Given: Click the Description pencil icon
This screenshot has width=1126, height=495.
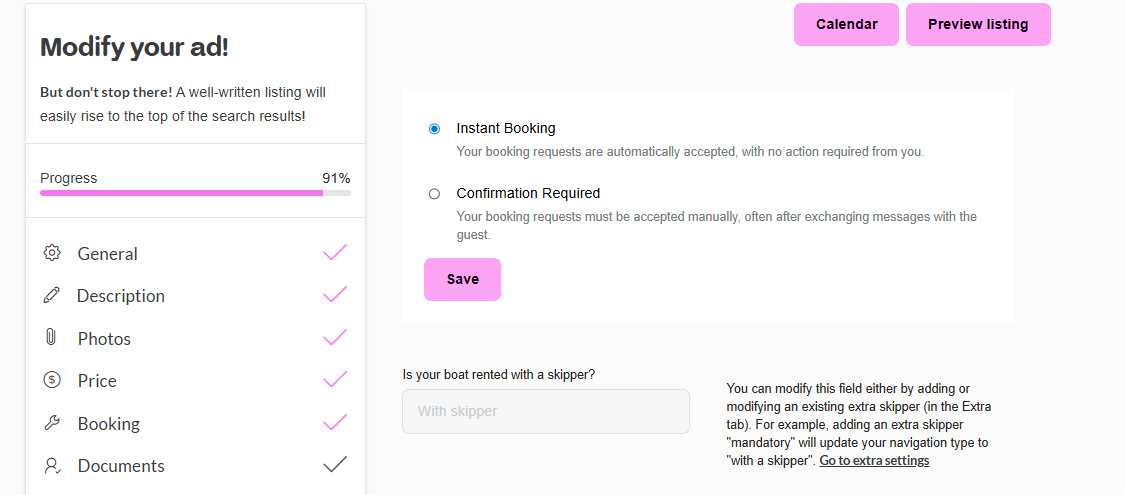Looking at the screenshot, I should [52, 295].
